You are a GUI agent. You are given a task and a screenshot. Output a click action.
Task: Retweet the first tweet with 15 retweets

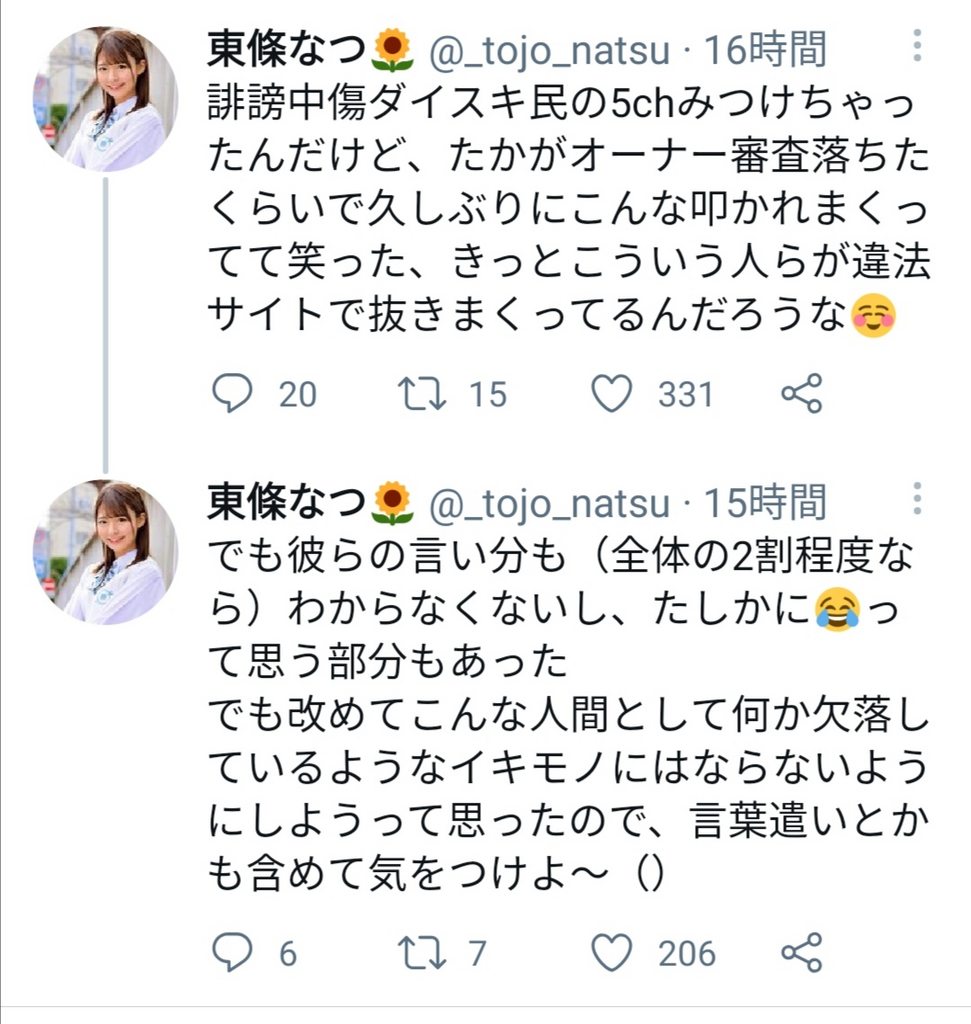tap(422, 394)
